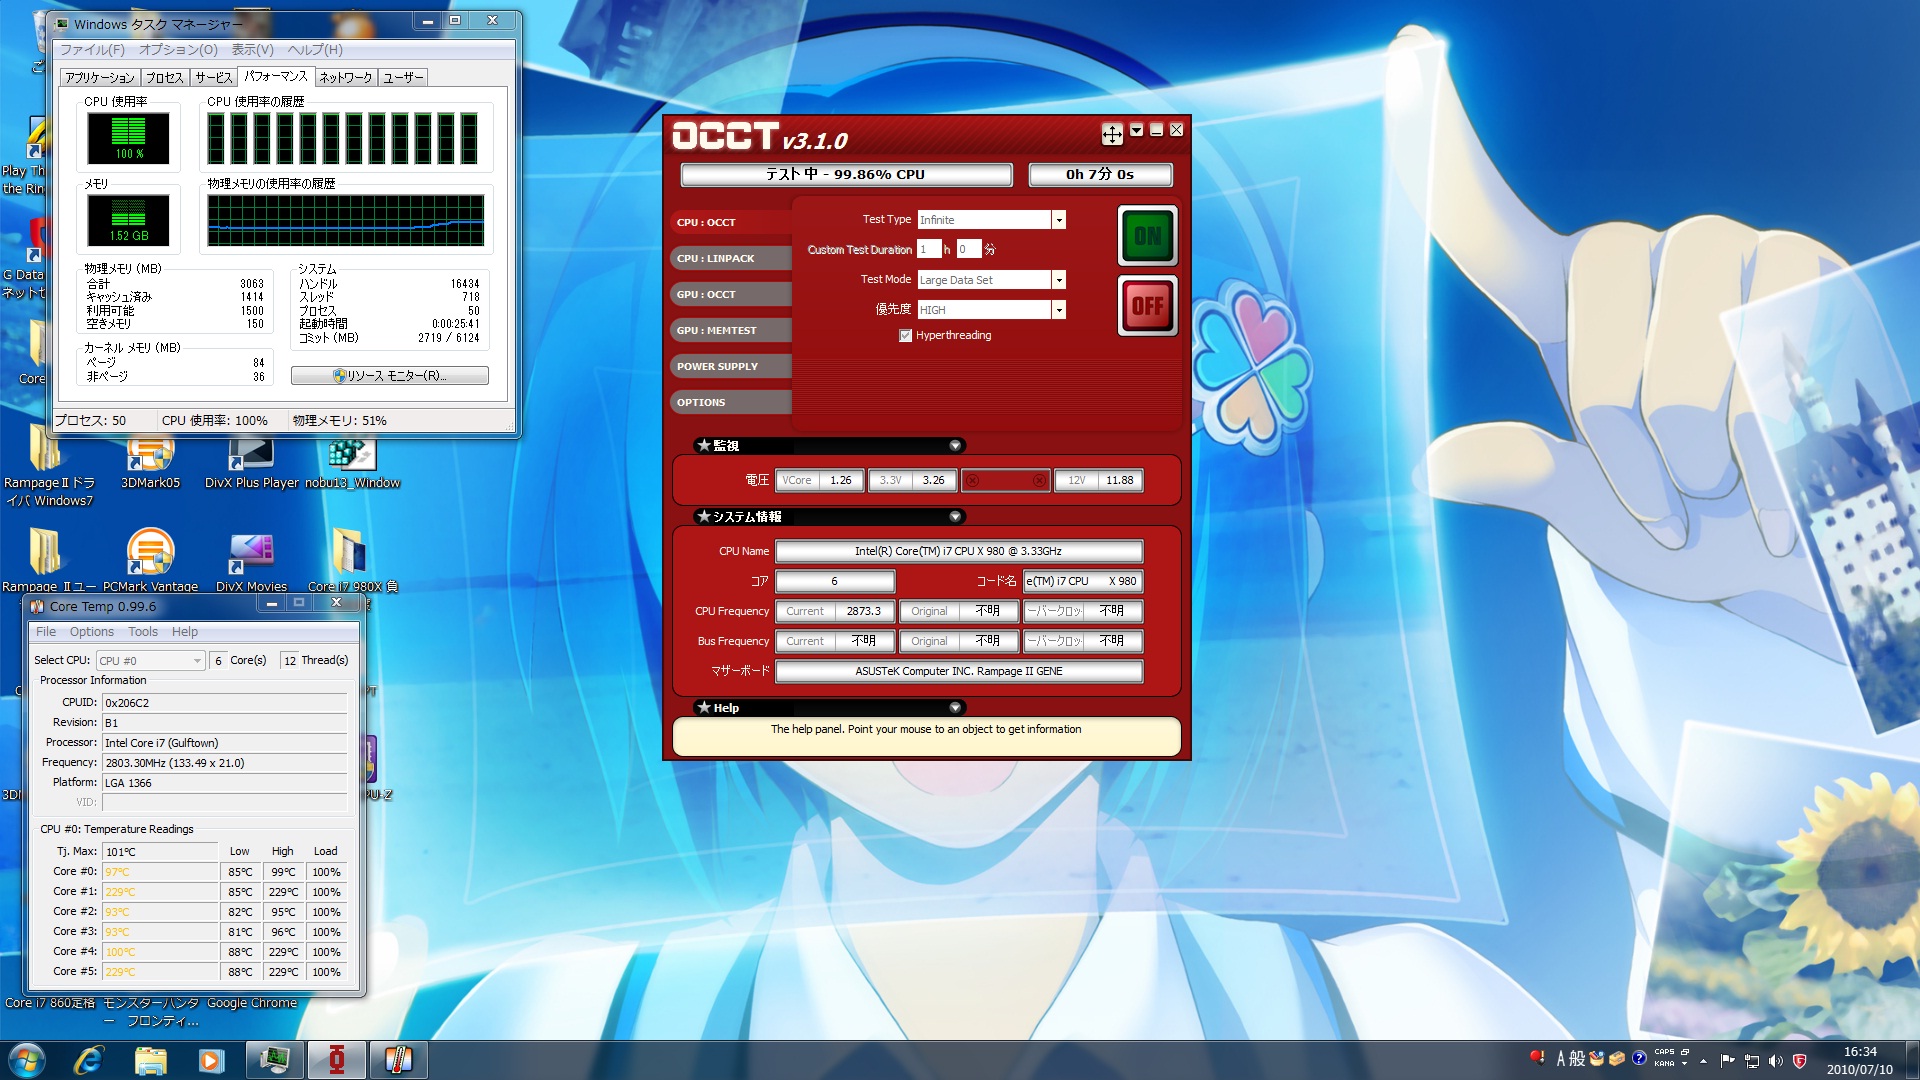The image size is (1920, 1080).
Task: Click the OCCT taskbar icon
Action: tap(337, 1060)
